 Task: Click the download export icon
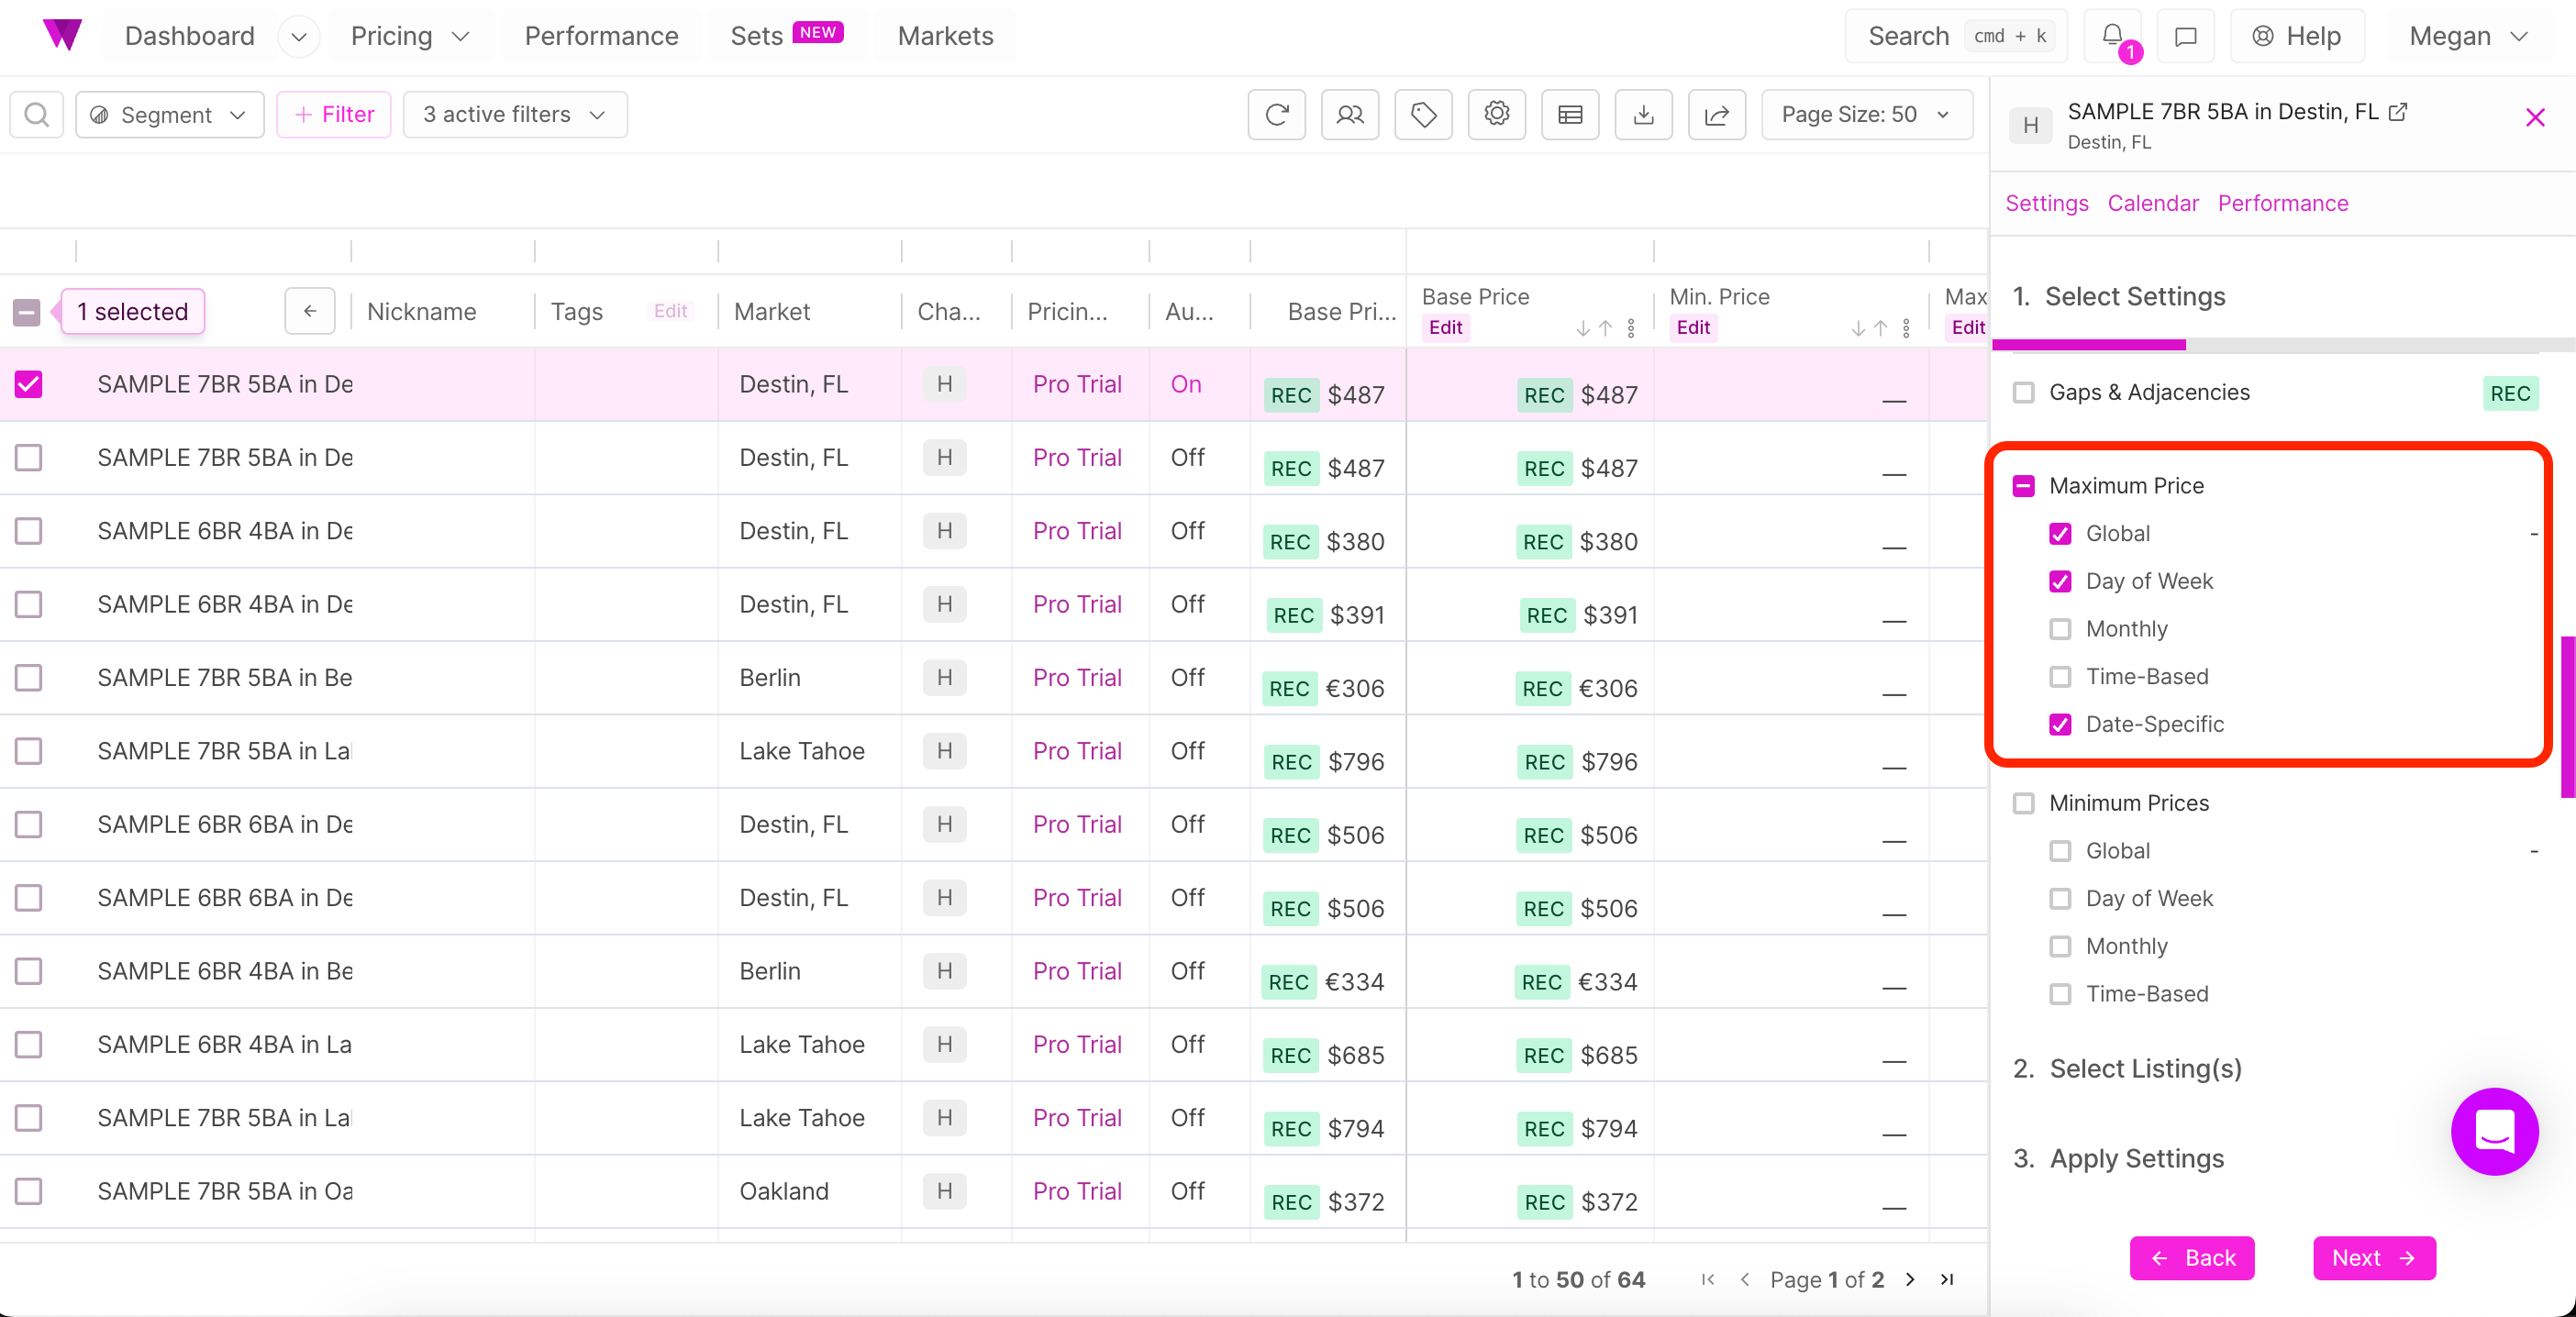point(1643,114)
